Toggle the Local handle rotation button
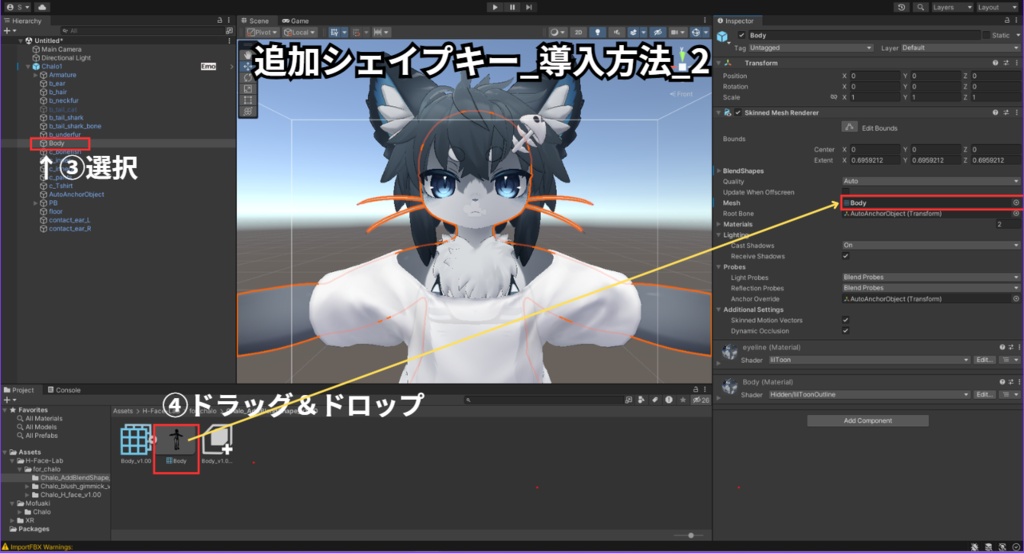Screen dimensions: 1024x554 pos(300,32)
